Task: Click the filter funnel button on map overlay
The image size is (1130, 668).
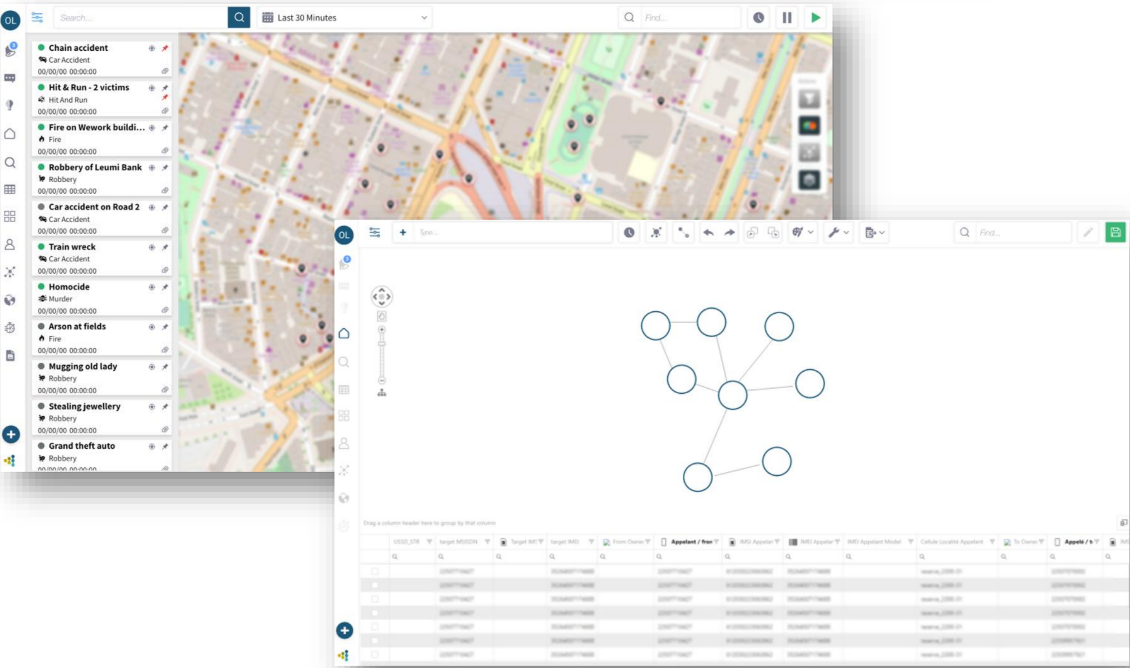Action: coord(809,99)
